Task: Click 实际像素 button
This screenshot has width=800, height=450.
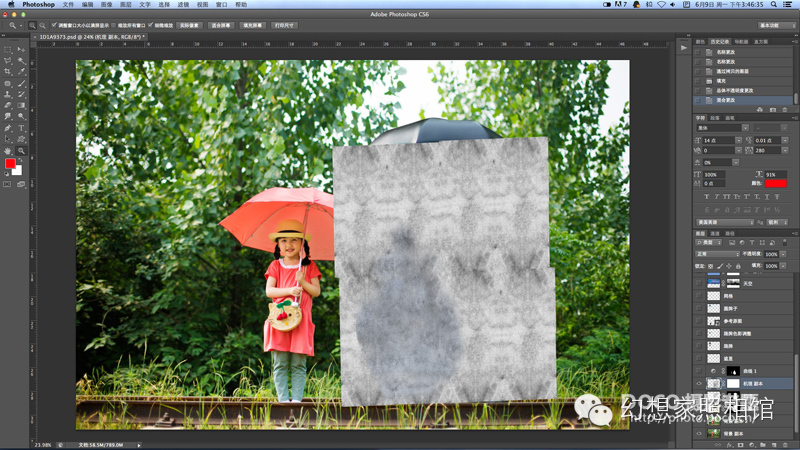Action: (190, 26)
